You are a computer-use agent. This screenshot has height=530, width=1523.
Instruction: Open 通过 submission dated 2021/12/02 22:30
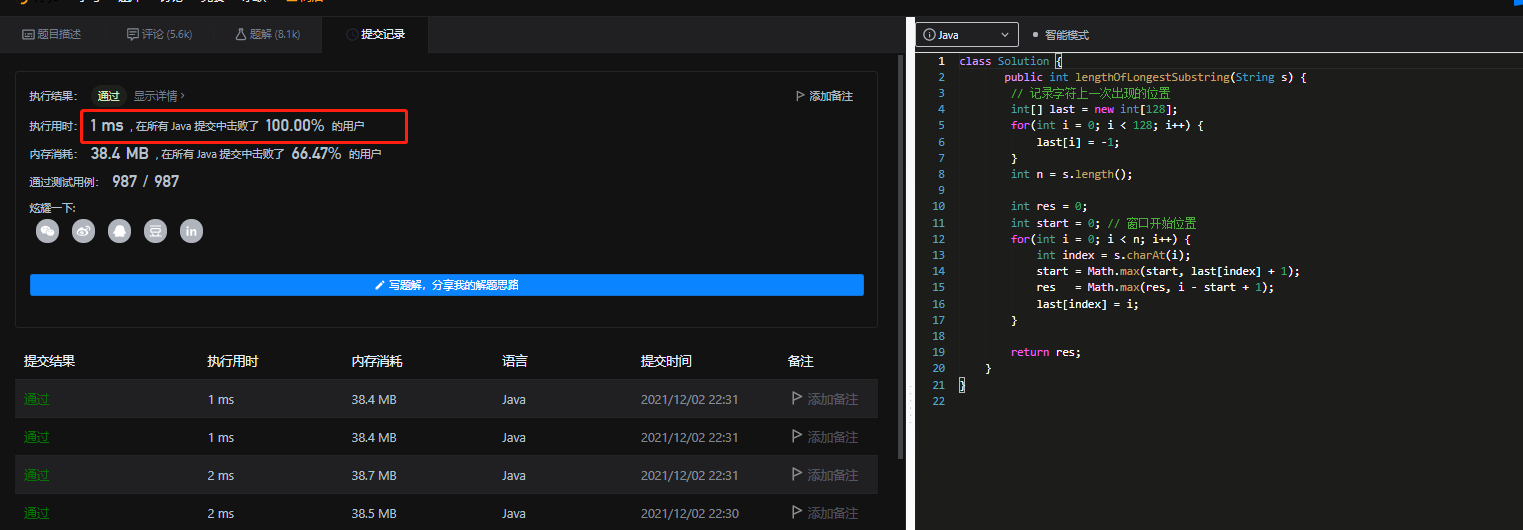(37, 513)
